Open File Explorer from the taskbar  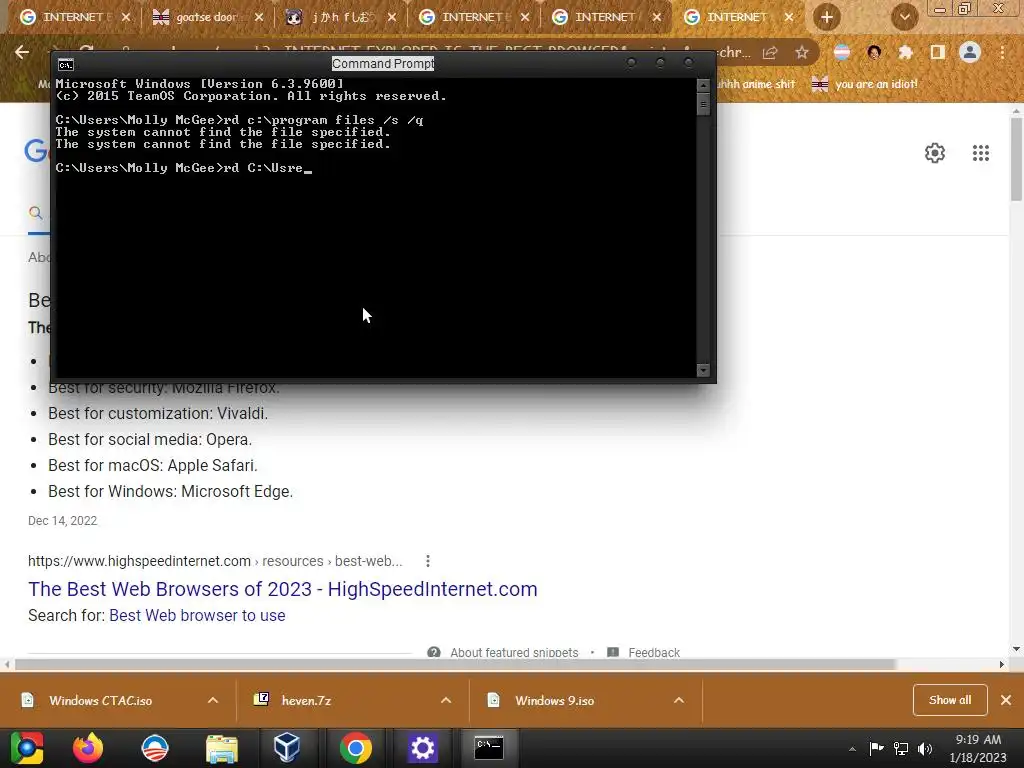click(x=221, y=748)
